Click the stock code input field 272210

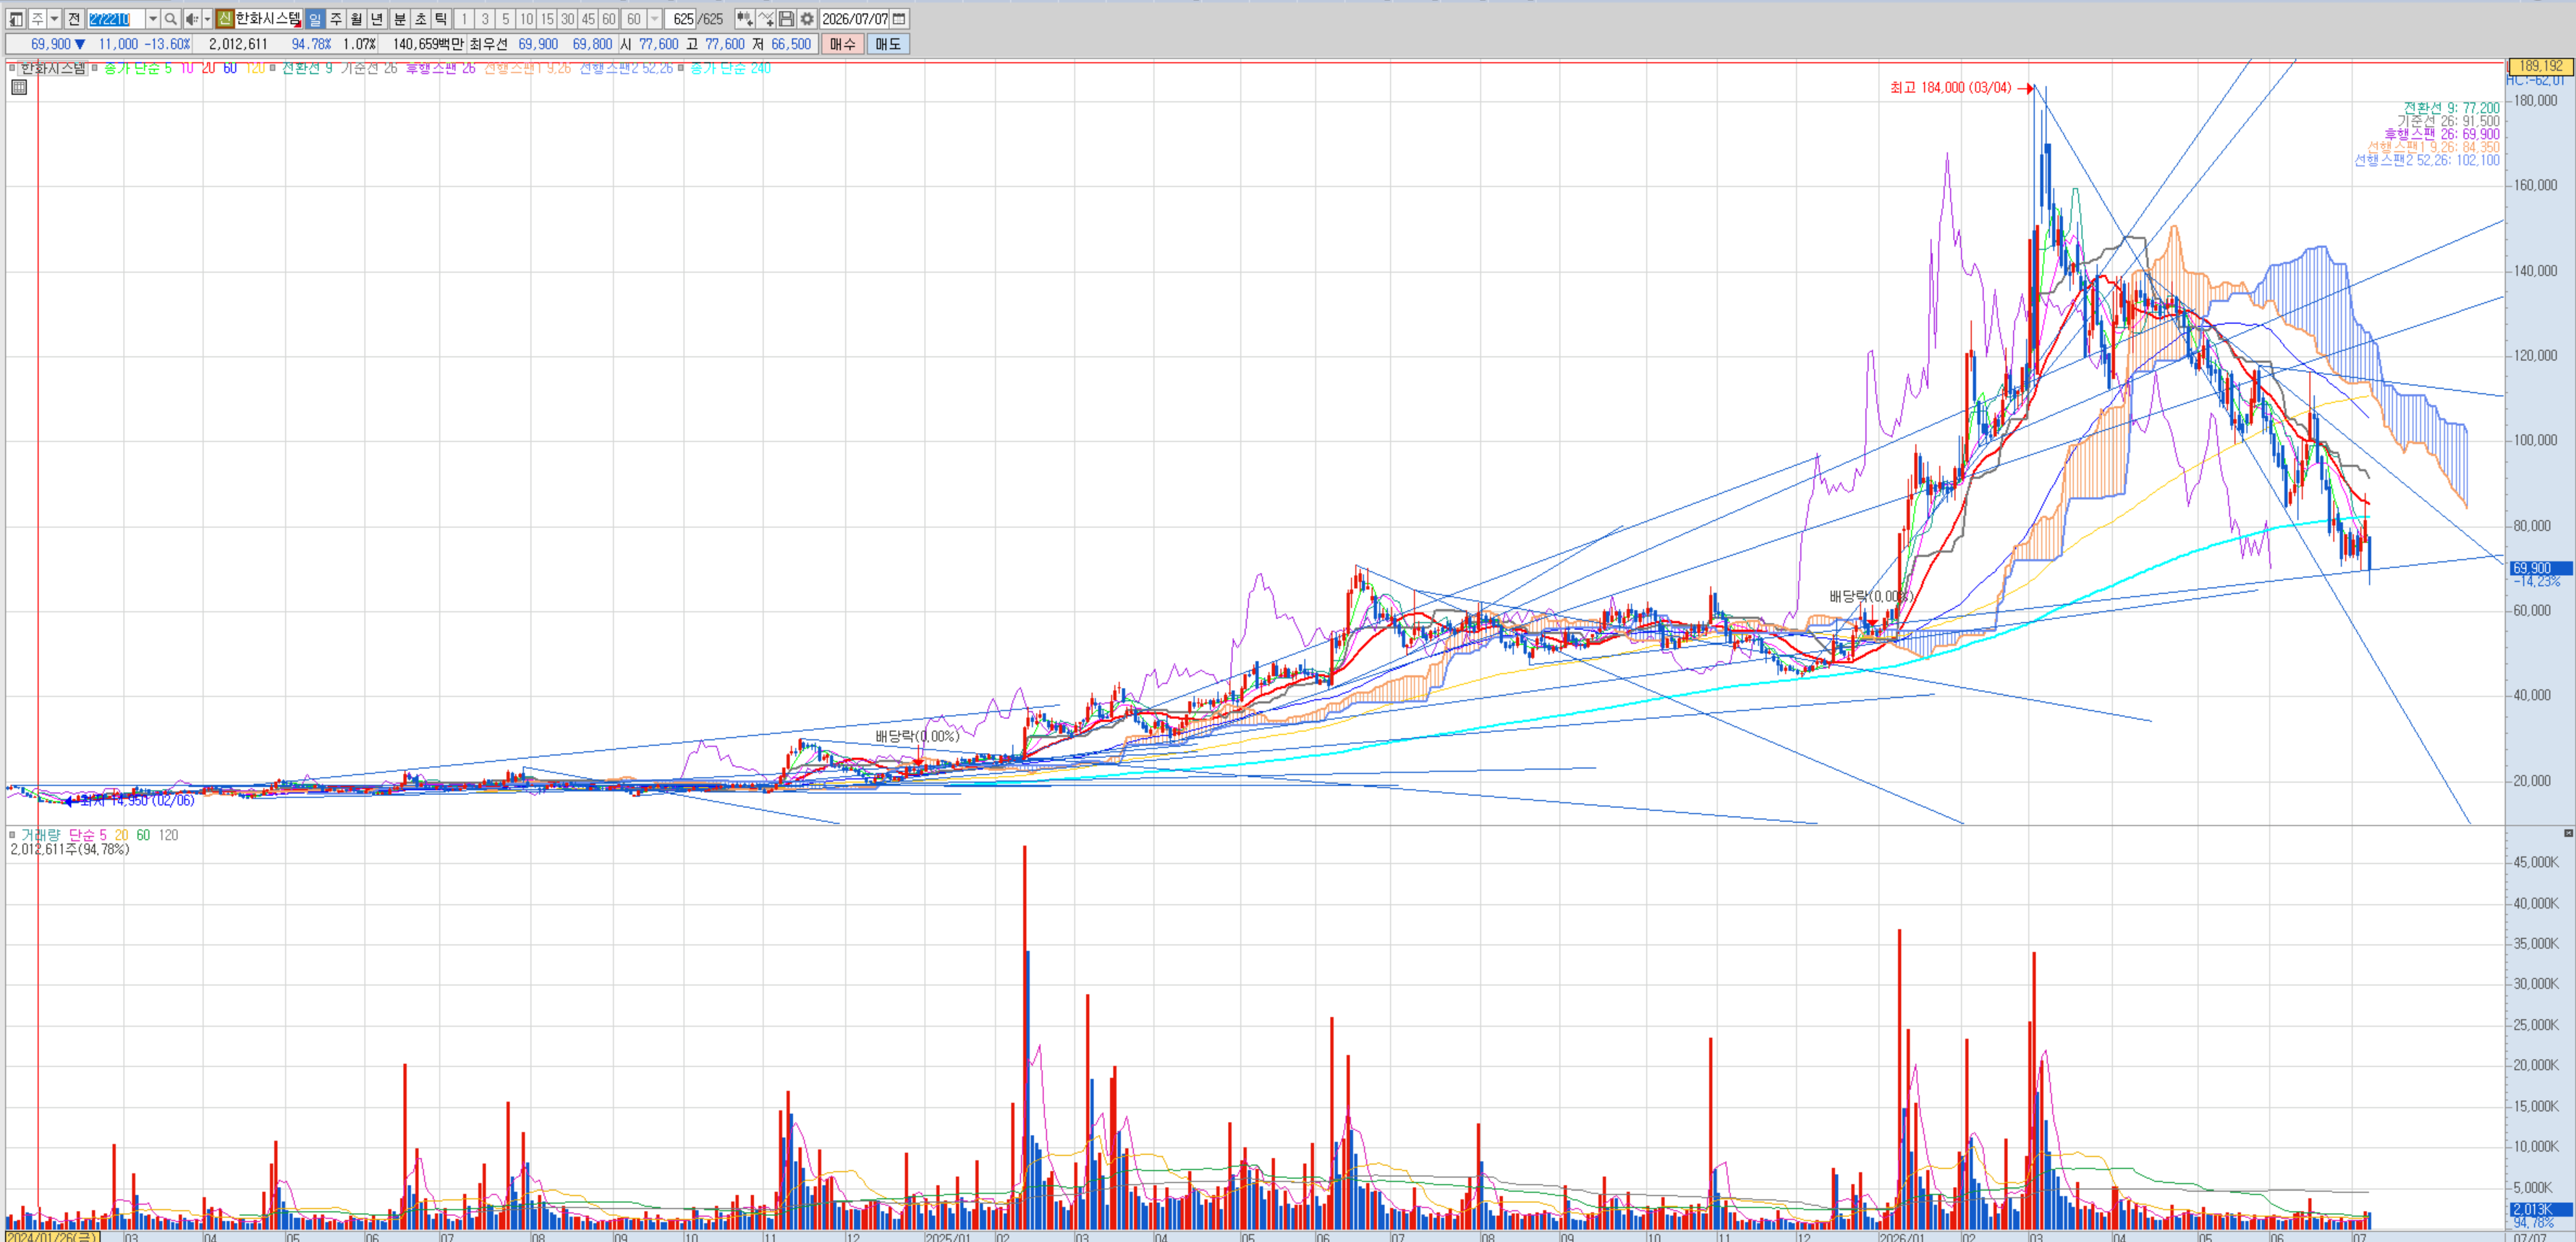point(116,19)
